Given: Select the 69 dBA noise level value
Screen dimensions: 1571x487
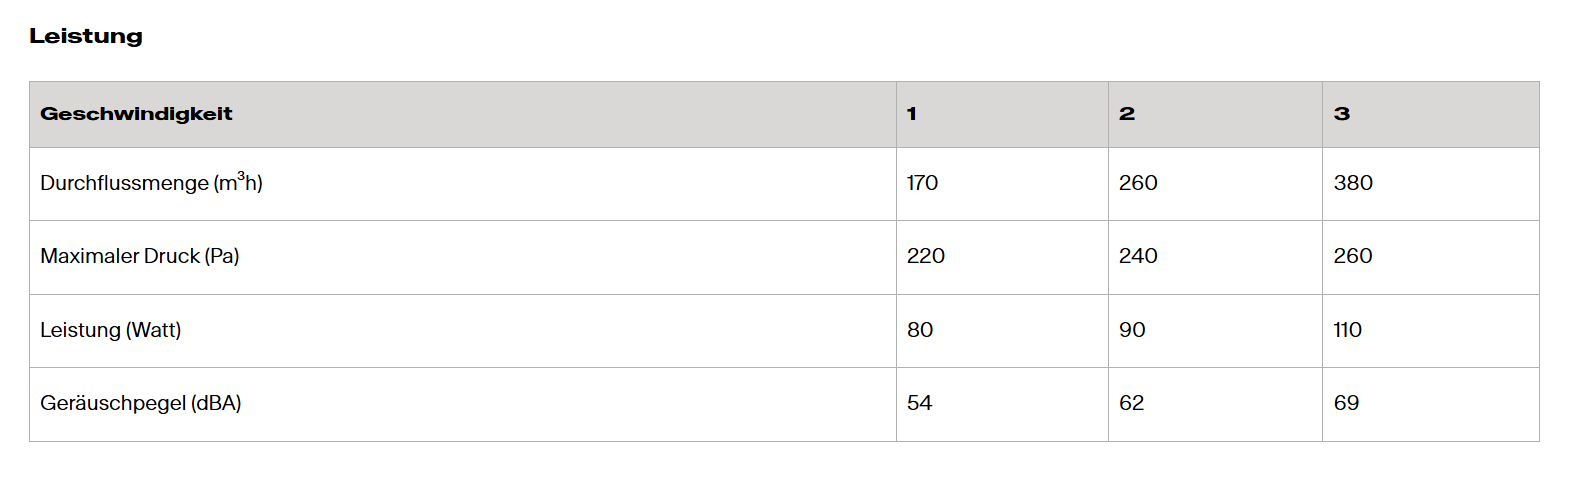Looking at the screenshot, I should (1346, 403).
